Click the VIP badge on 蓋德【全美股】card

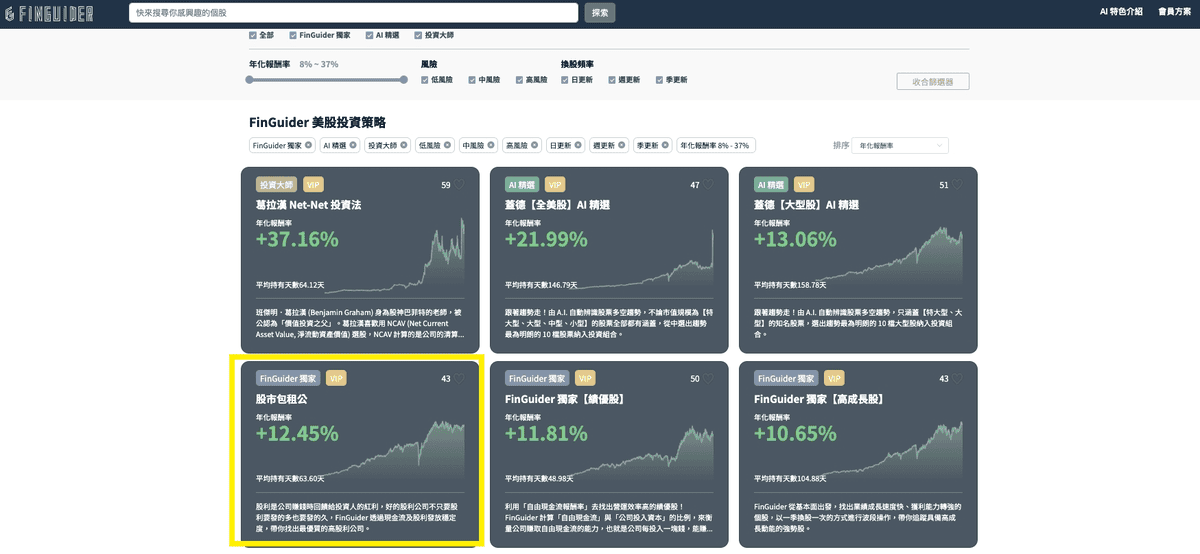coord(555,185)
